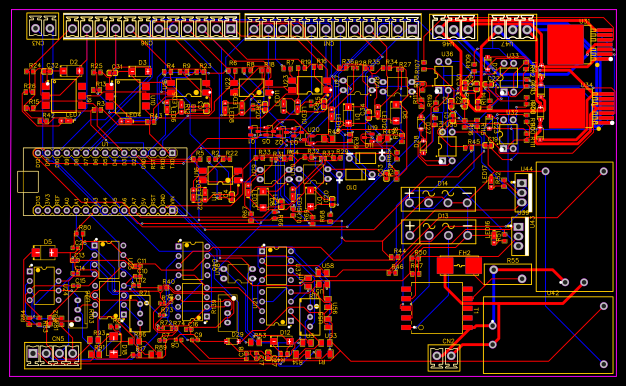The image size is (626, 386).
Task: Select diode D29 footprint
Action: pyautogui.click(x=233, y=341)
